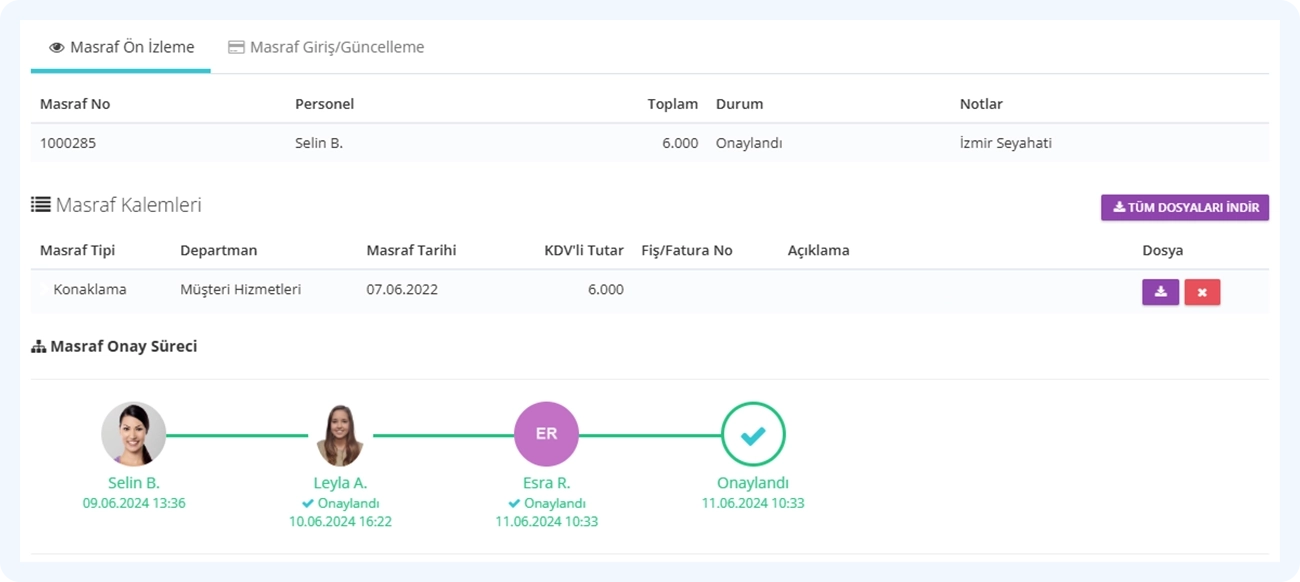
Task: Open Leyla A.'s profile photo
Action: [340, 434]
